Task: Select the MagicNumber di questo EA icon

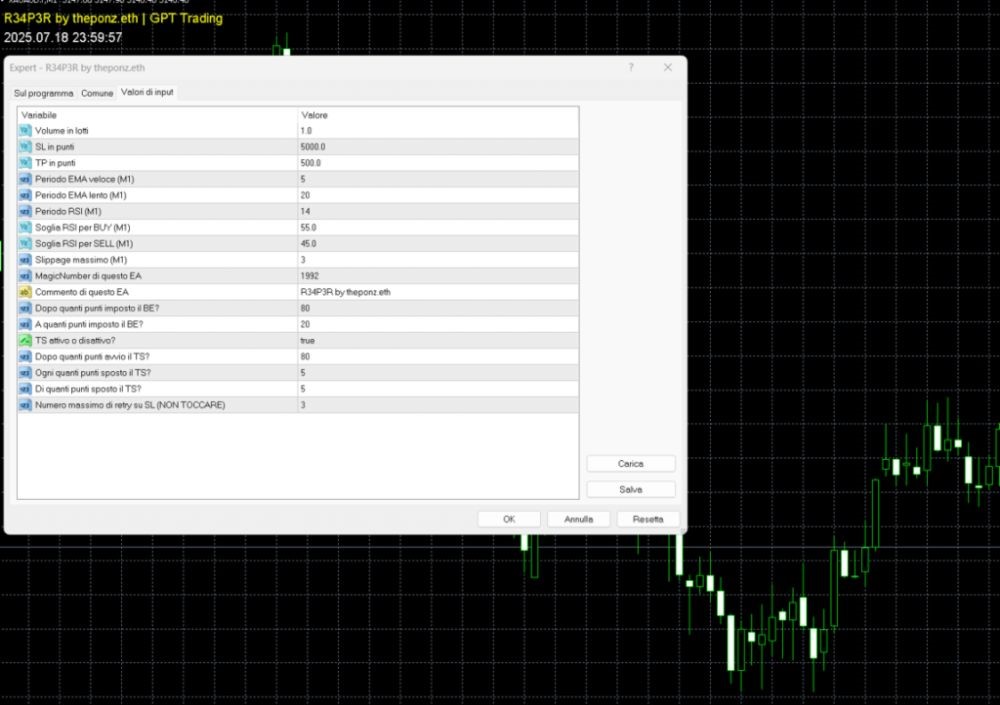Action: click(26, 275)
